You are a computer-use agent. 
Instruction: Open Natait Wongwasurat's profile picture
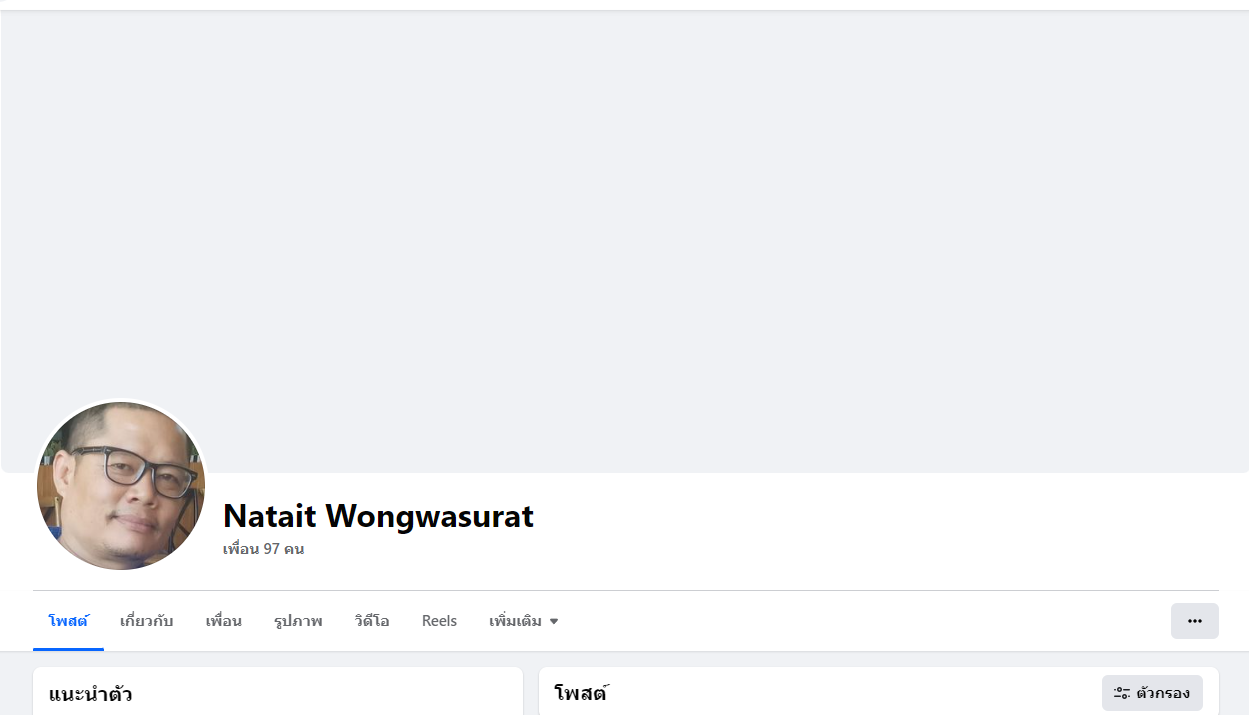[x=121, y=486]
